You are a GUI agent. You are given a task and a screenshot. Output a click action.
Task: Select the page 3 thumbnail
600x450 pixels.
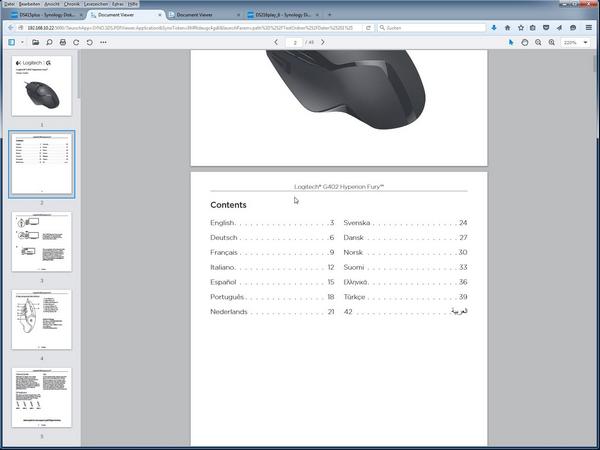[x=42, y=242]
